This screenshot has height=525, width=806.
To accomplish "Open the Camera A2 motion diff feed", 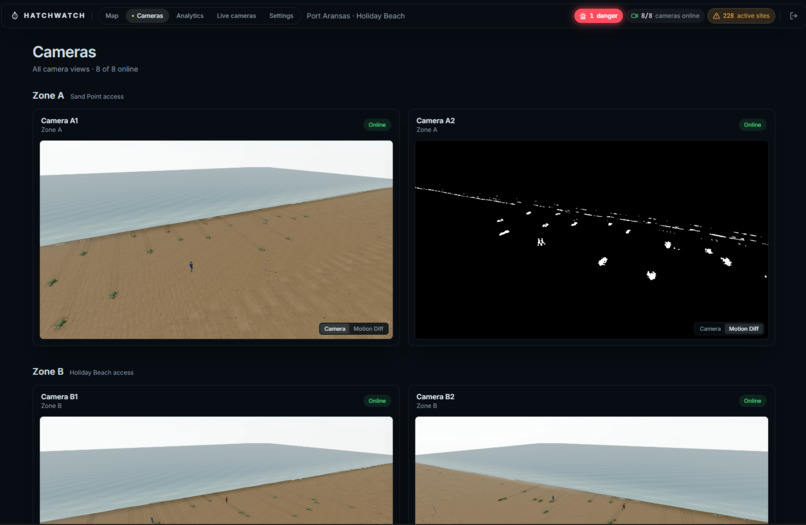I will (592, 240).
